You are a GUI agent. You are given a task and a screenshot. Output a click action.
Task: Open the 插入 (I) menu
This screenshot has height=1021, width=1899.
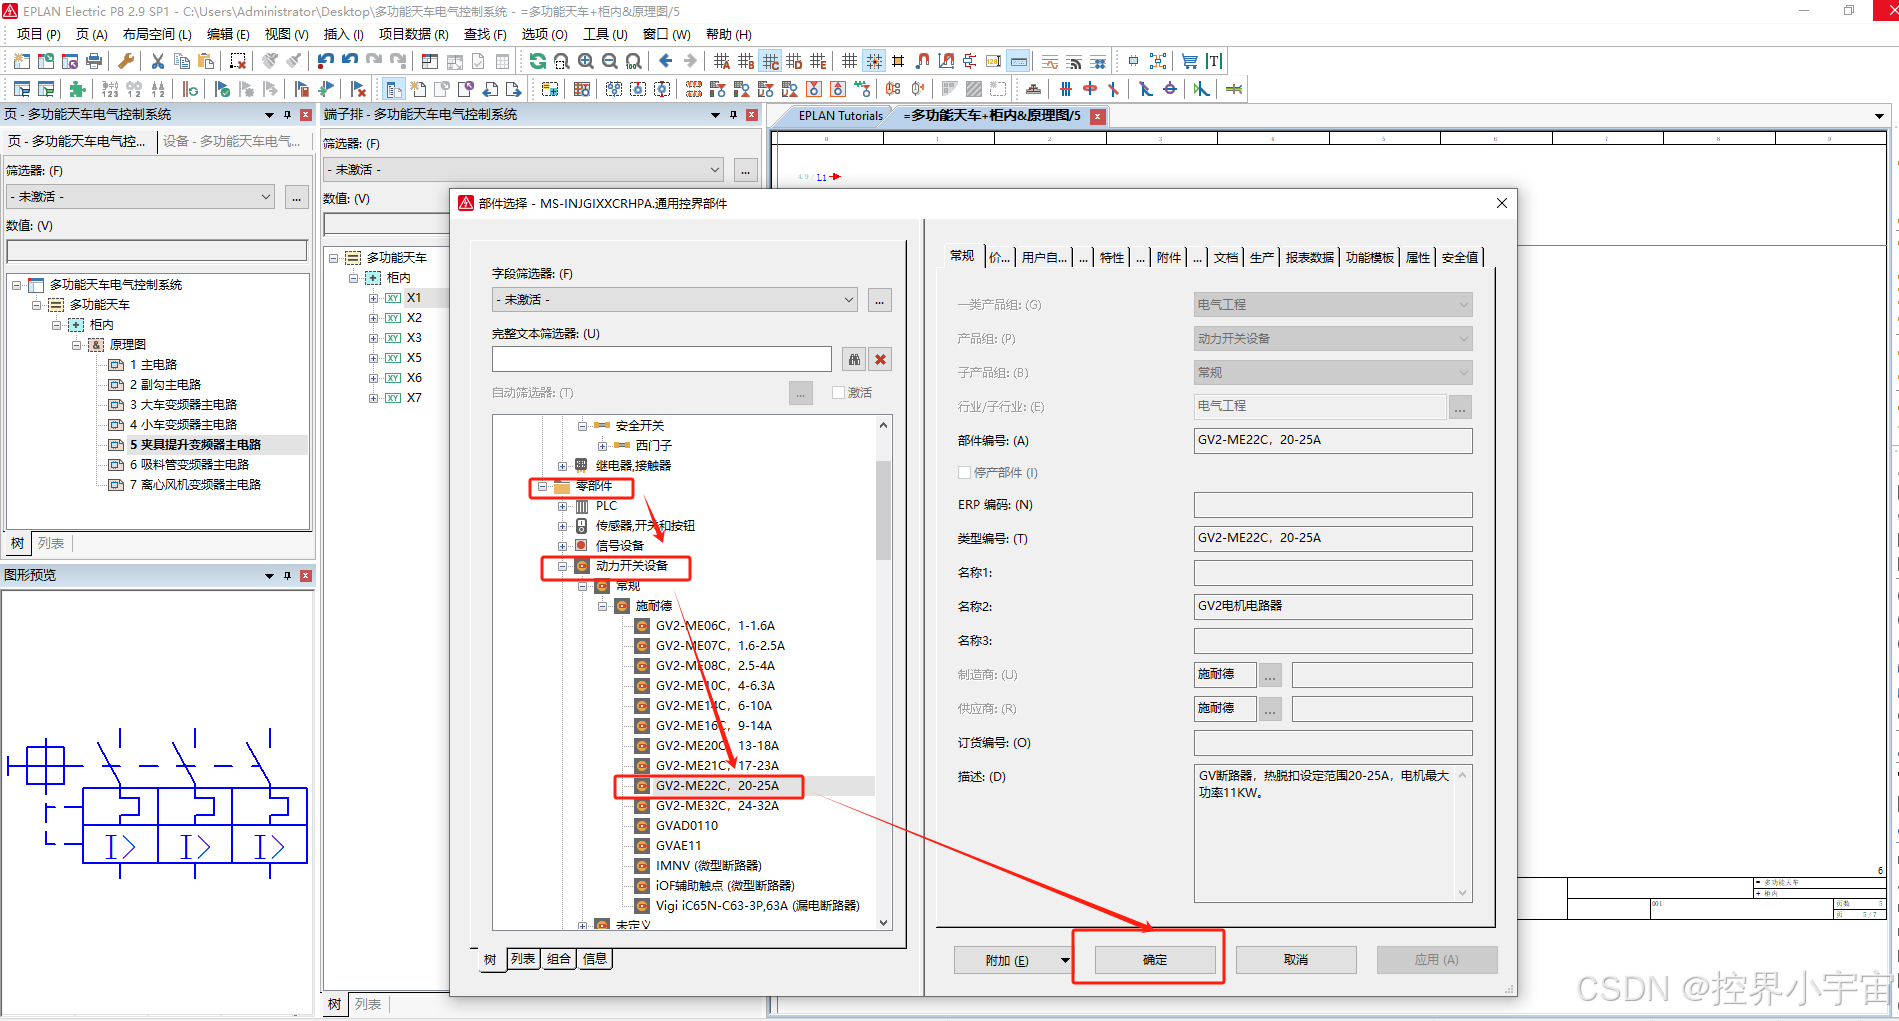(x=343, y=34)
